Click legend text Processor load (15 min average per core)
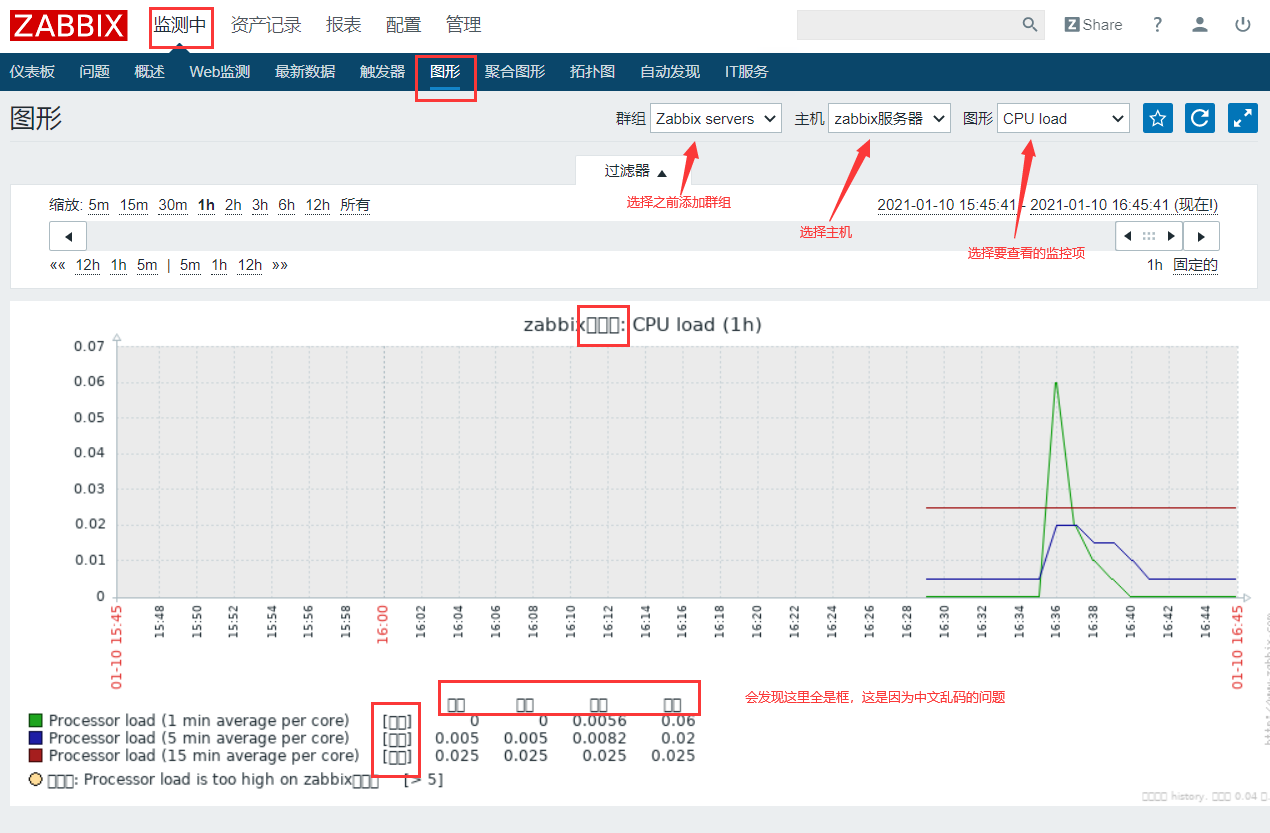 point(203,756)
